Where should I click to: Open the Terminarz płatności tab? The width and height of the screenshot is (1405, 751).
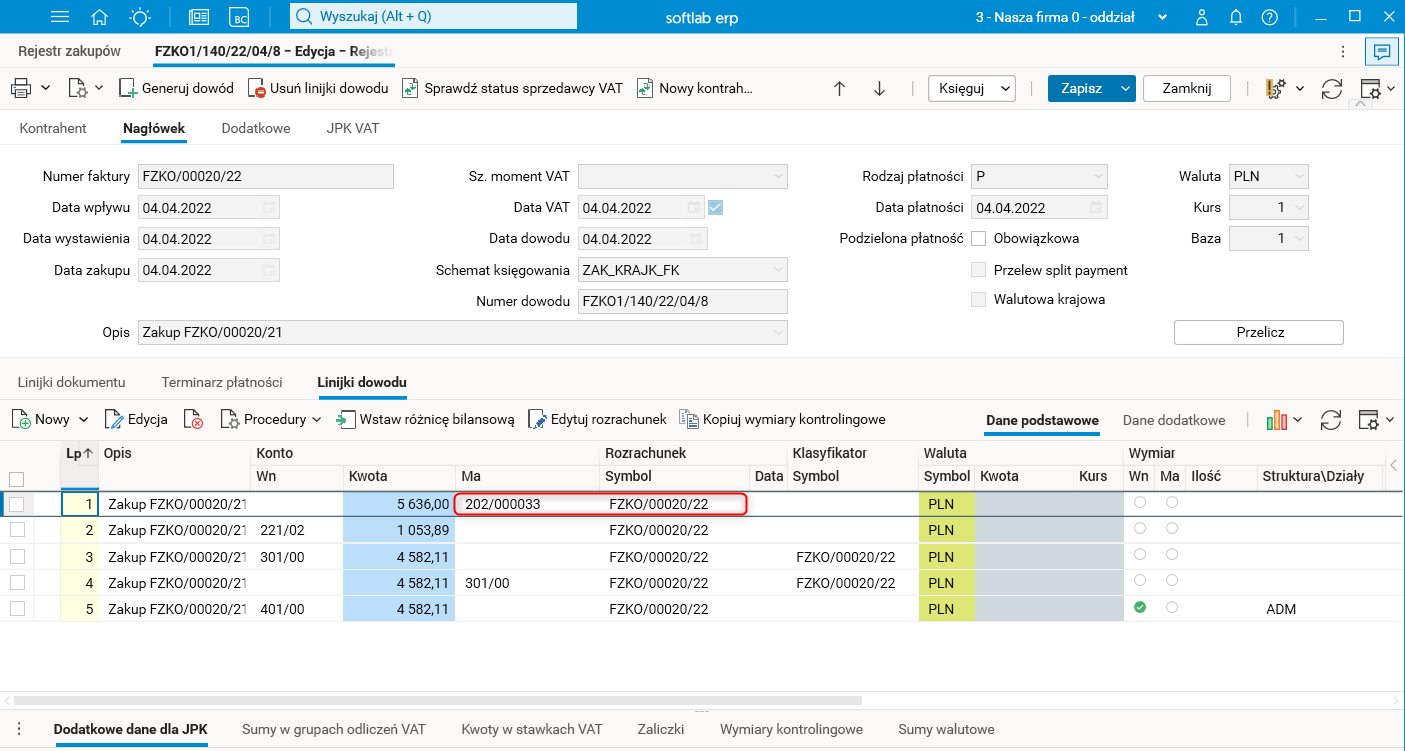click(x=221, y=382)
